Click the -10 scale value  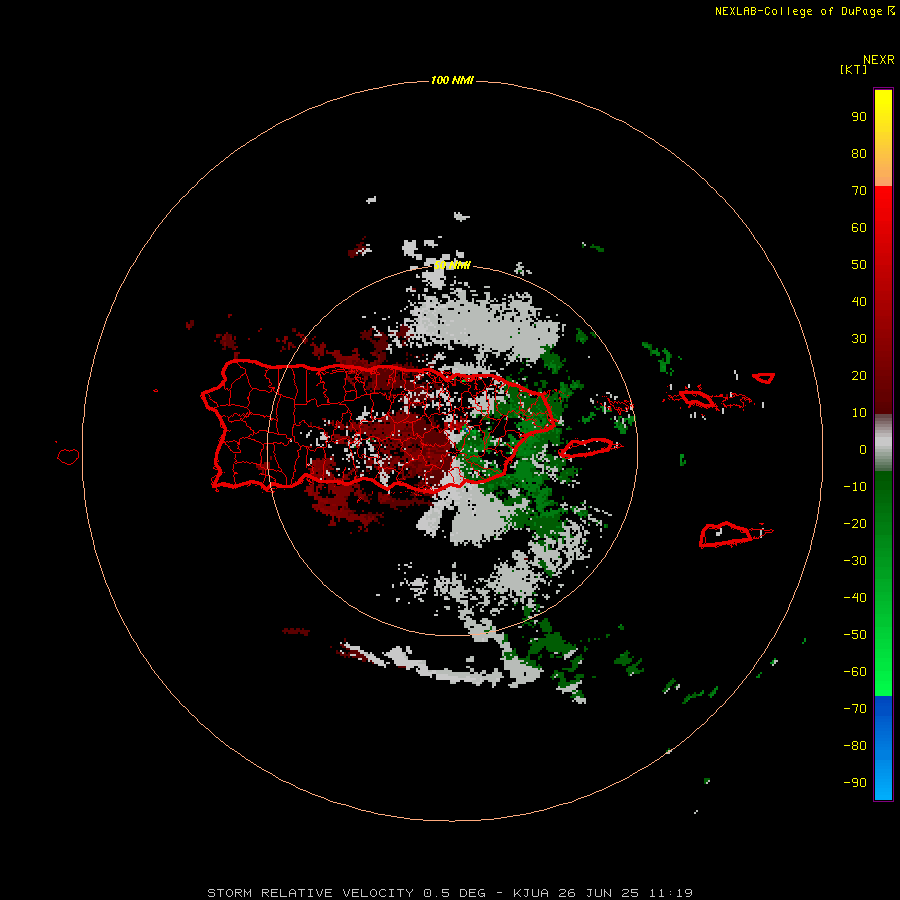pyautogui.click(x=855, y=487)
